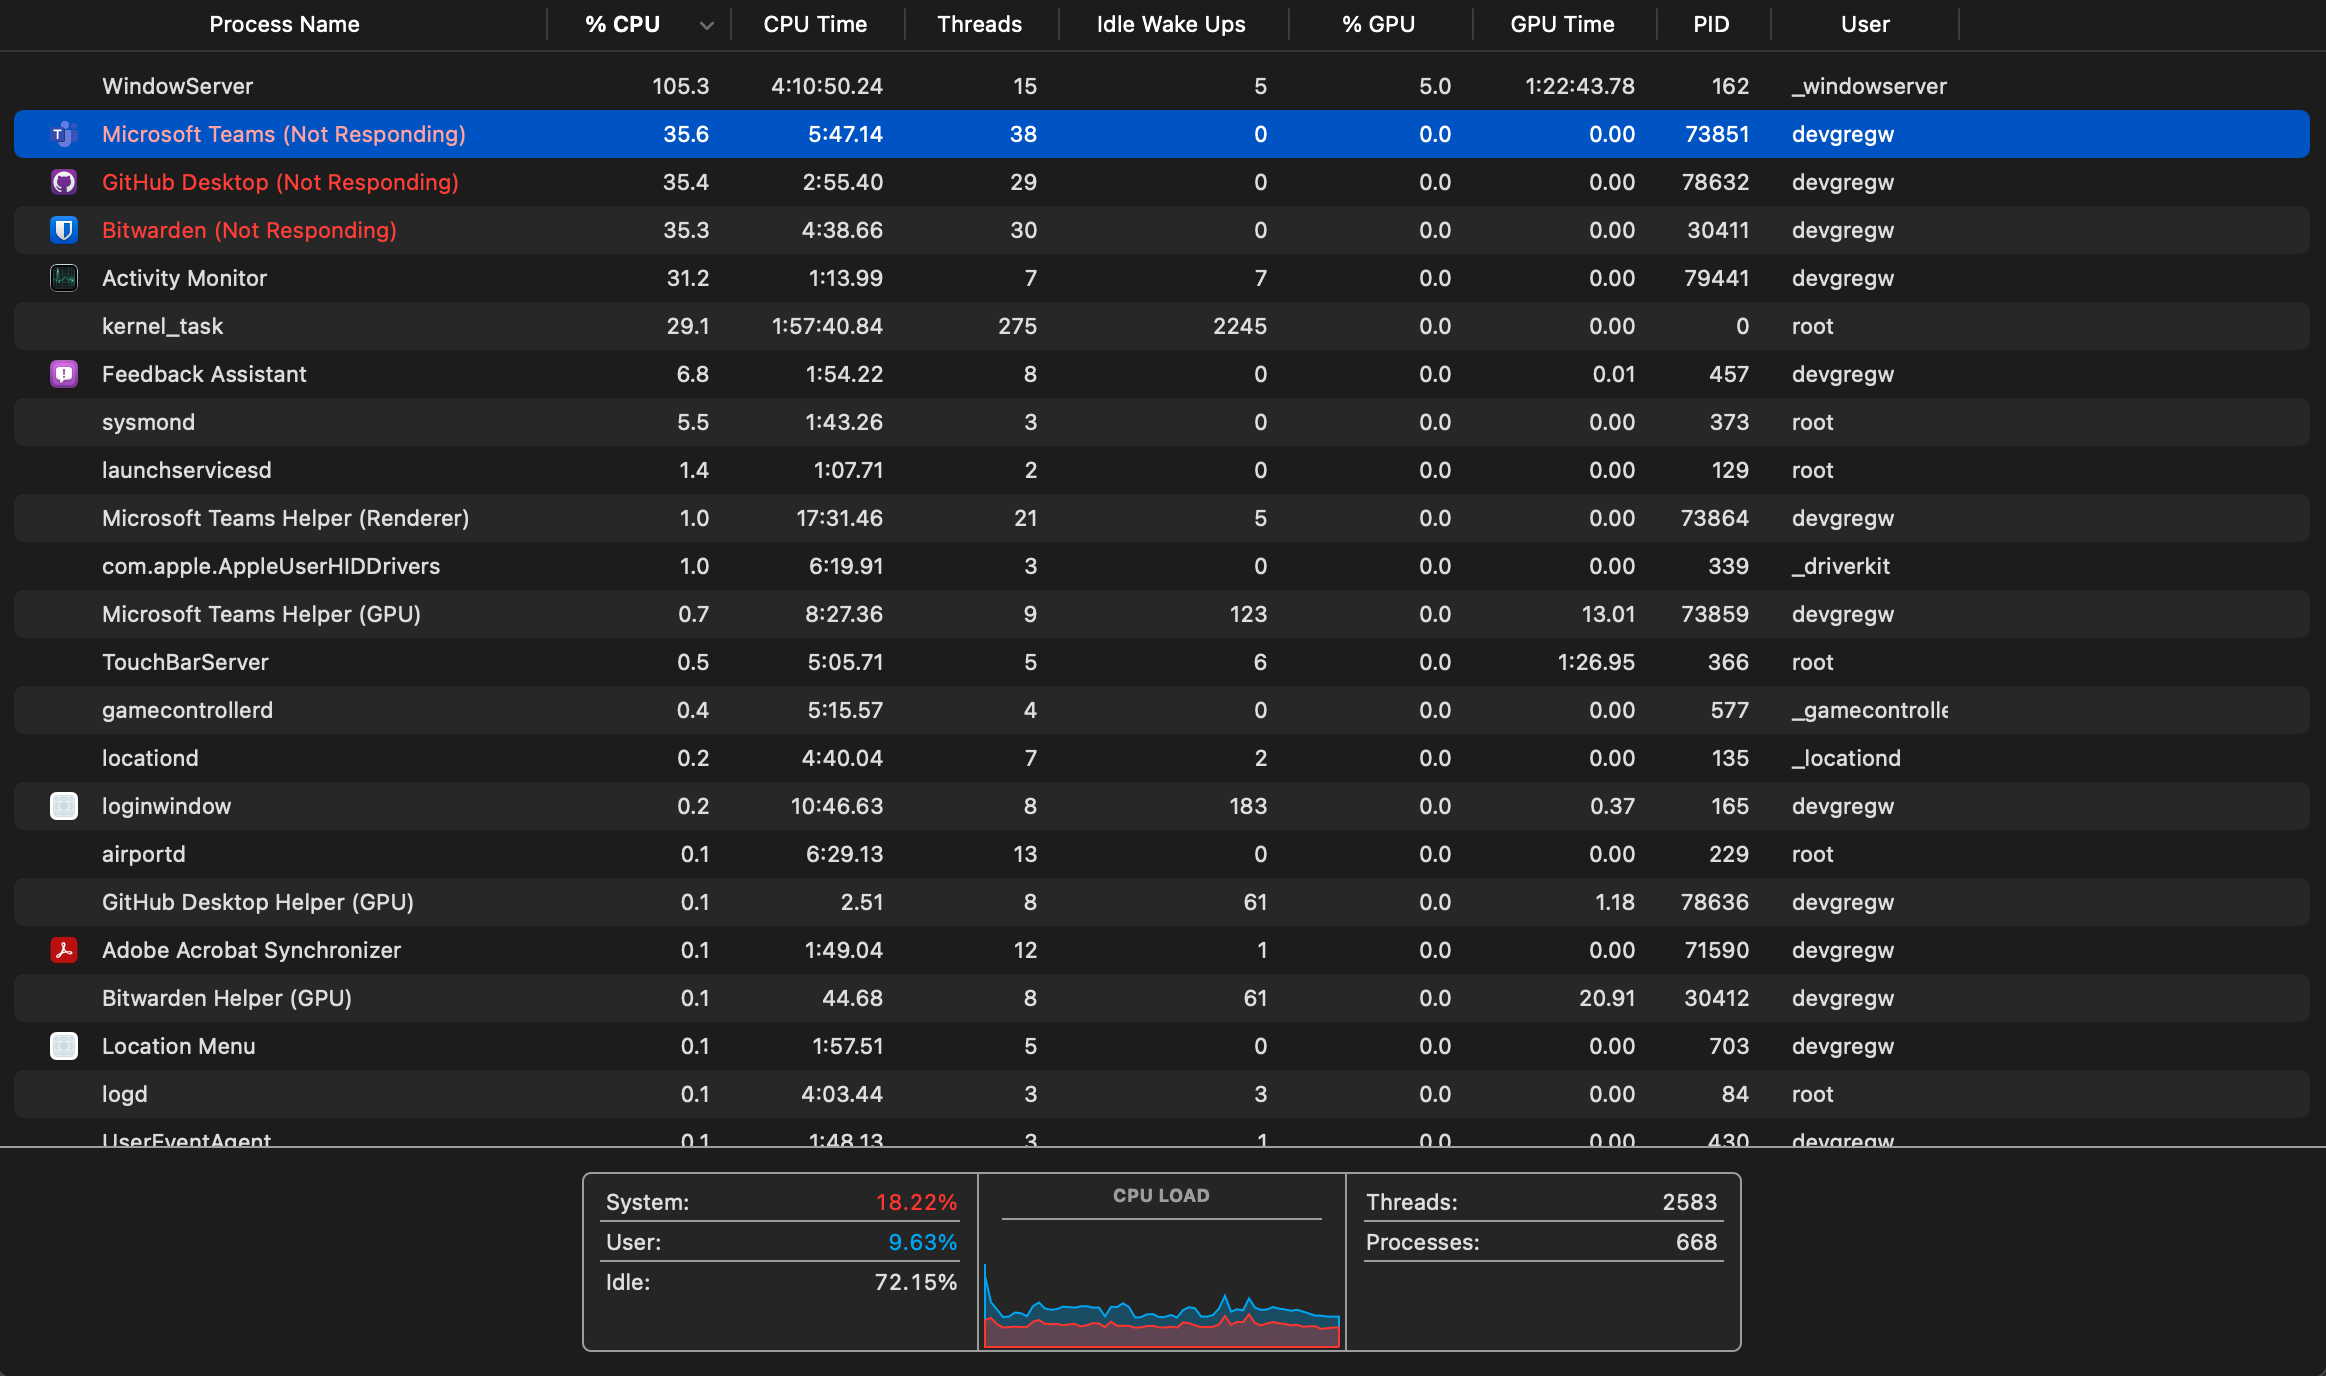Select the logd process row
Image resolution: width=2326 pixels, height=1376 pixels.
1162,1094
